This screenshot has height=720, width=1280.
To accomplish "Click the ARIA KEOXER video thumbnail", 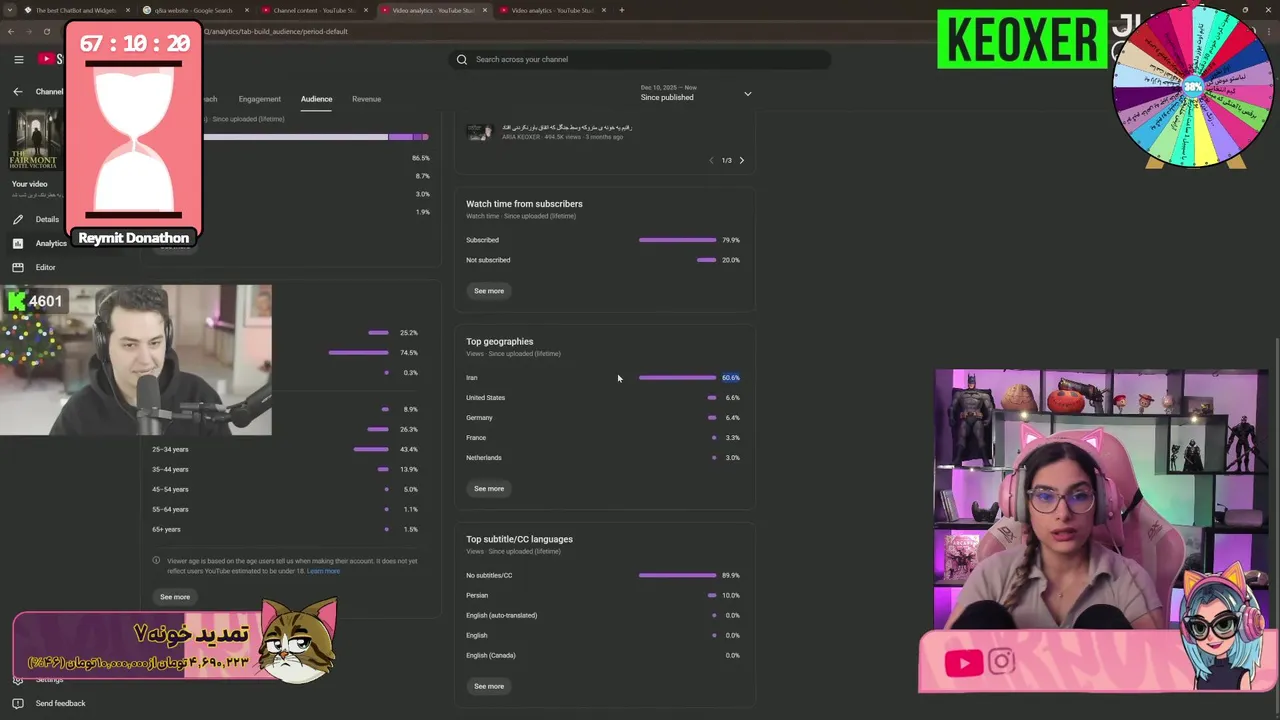I will (x=480, y=132).
